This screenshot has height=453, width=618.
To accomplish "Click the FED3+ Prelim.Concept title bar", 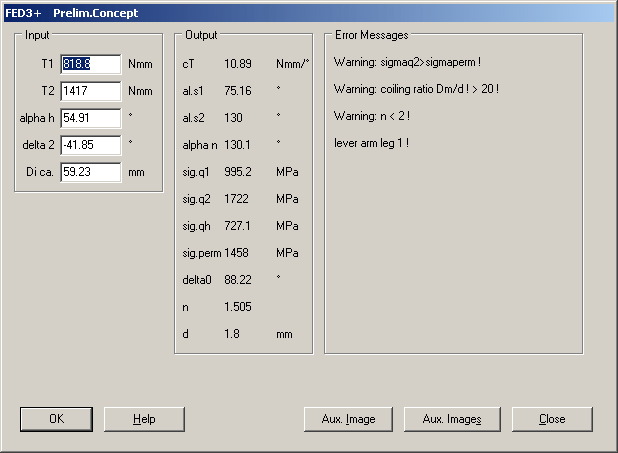I will (300, 13).
